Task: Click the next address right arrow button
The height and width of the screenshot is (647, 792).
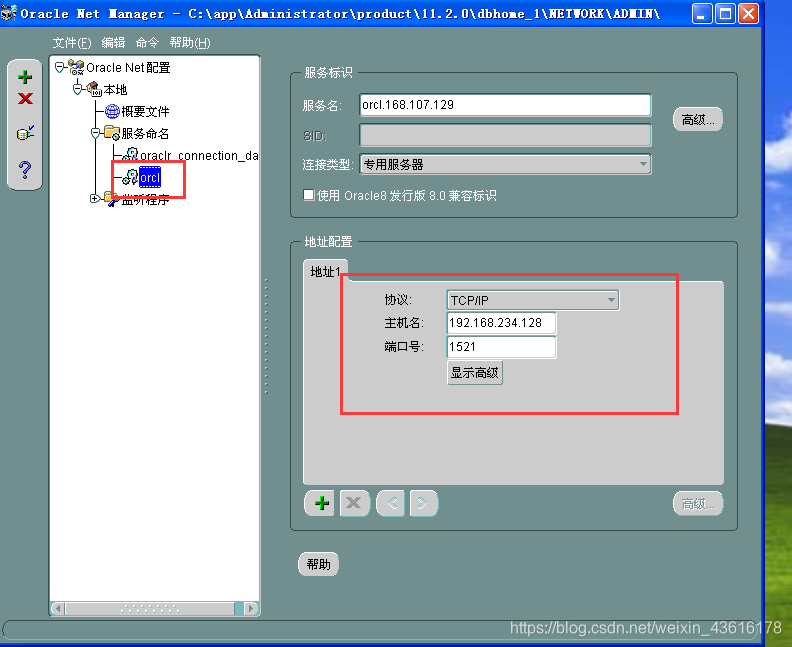Action: [x=423, y=503]
